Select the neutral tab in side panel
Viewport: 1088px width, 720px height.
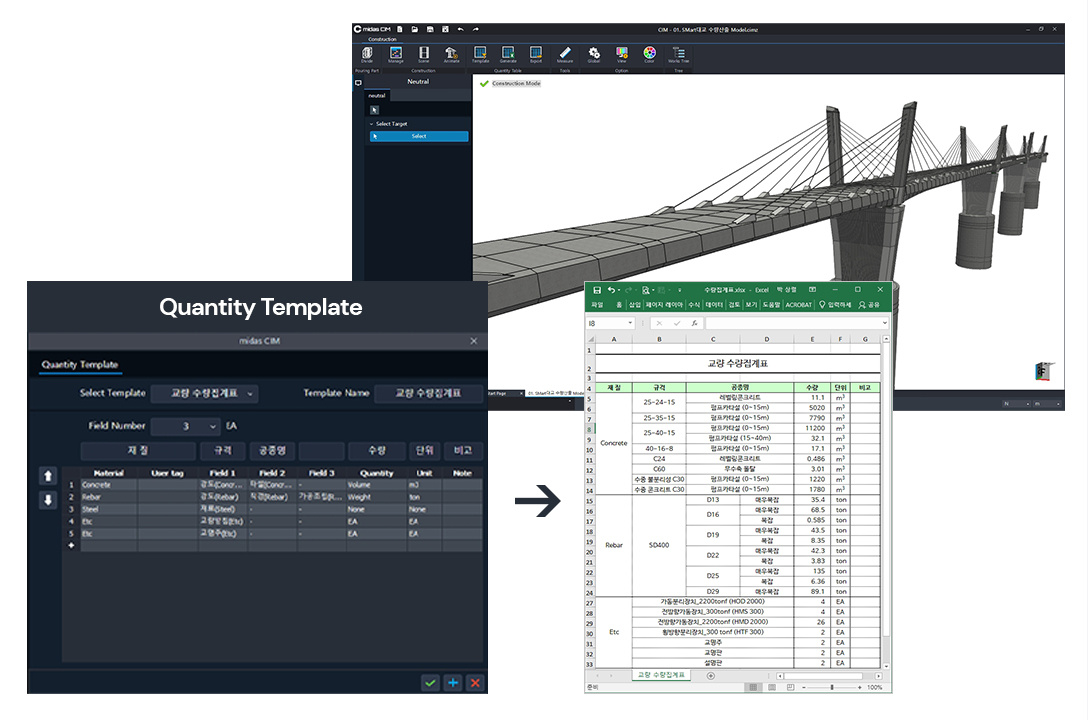(377, 96)
